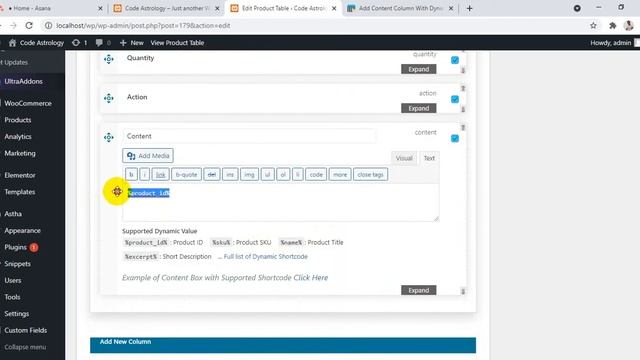Click the Add Media button
Image resolution: width=640 pixels, height=360 pixels.
(148, 156)
